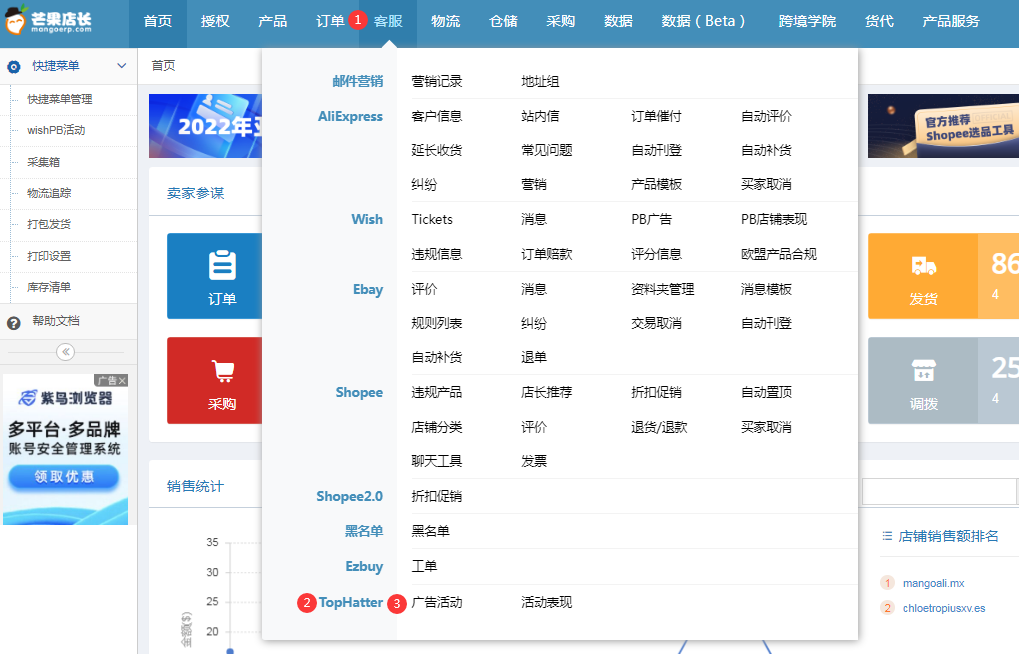Collapse sidebar with double-arrow button

[x=66, y=352]
